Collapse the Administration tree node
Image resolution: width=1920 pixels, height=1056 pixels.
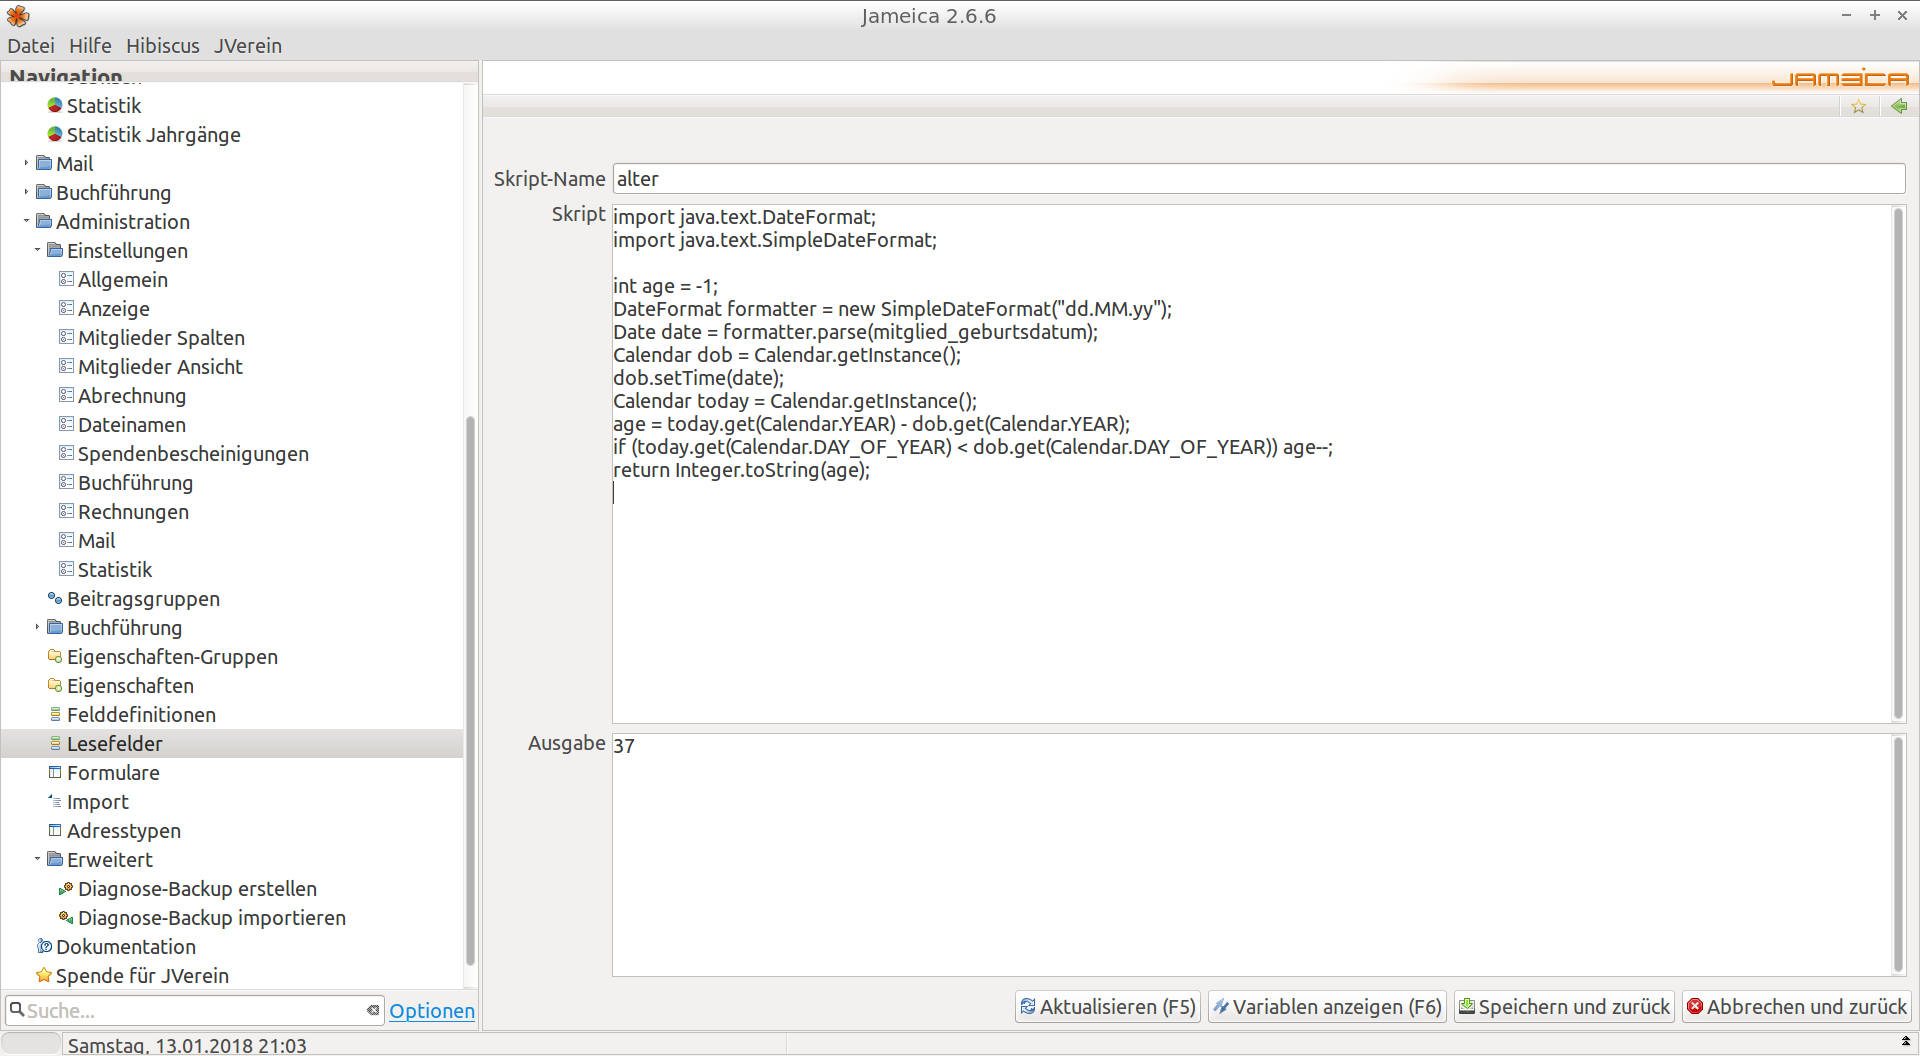[26, 222]
